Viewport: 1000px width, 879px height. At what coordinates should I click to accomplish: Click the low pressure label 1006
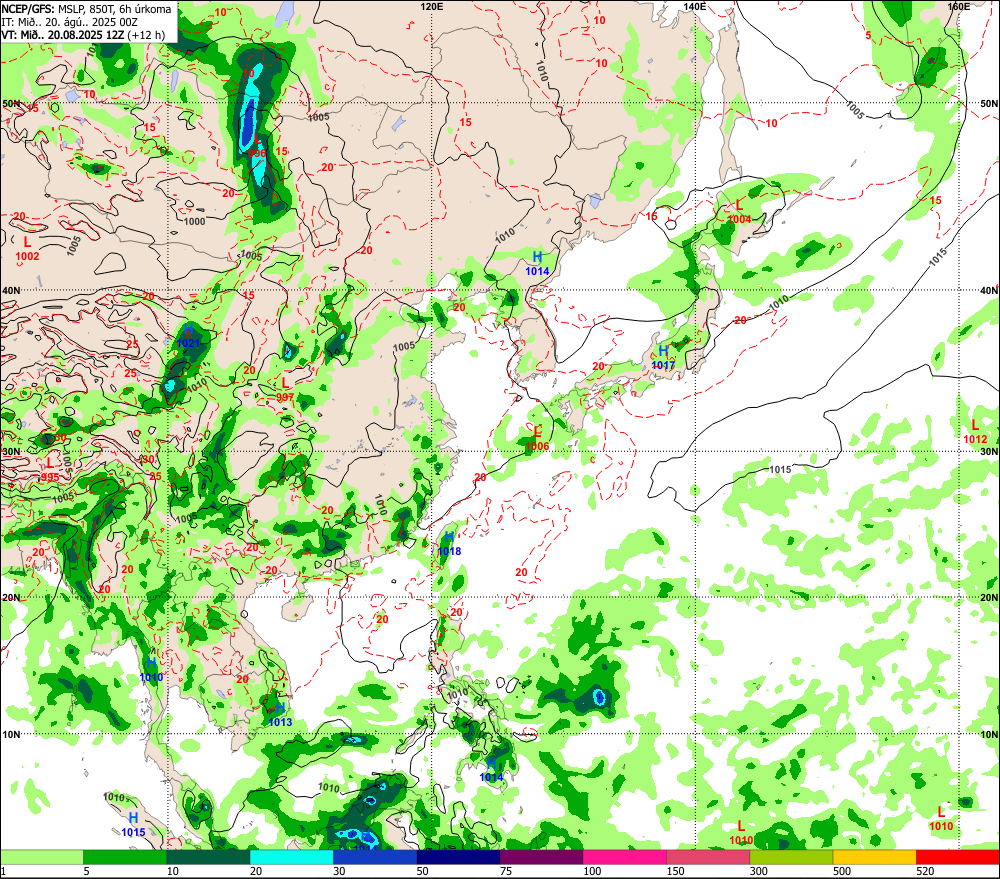point(537,446)
